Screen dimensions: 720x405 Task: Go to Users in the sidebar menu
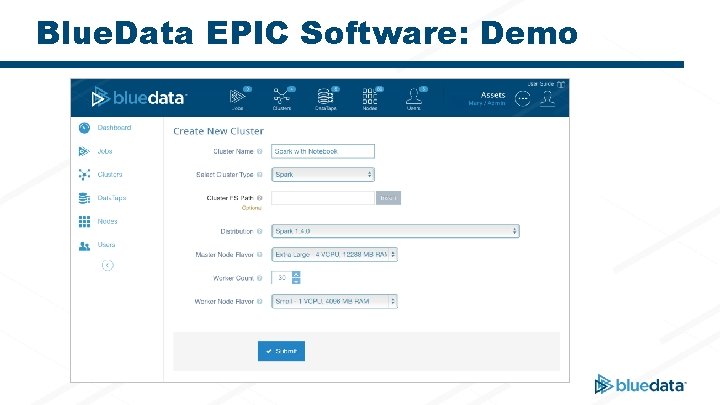pyautogui.click(x=107, y=245)
